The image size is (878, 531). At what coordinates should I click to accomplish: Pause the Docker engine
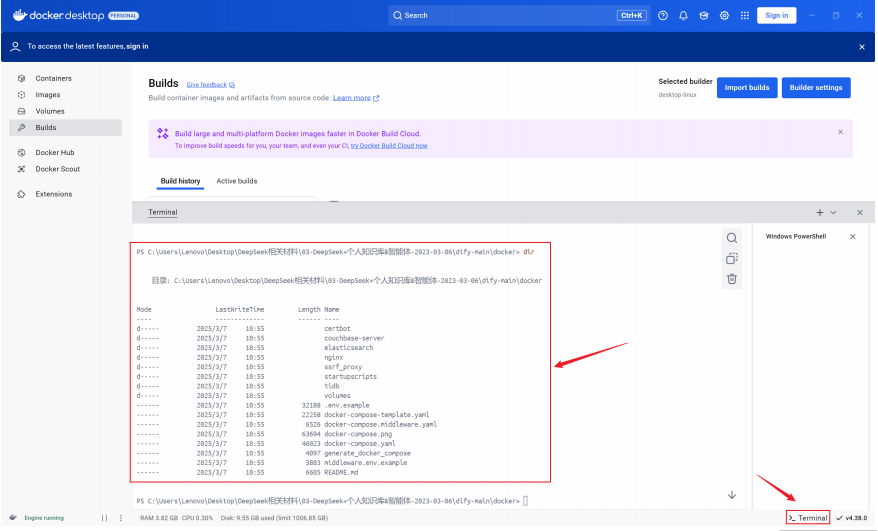click(104, 518)
